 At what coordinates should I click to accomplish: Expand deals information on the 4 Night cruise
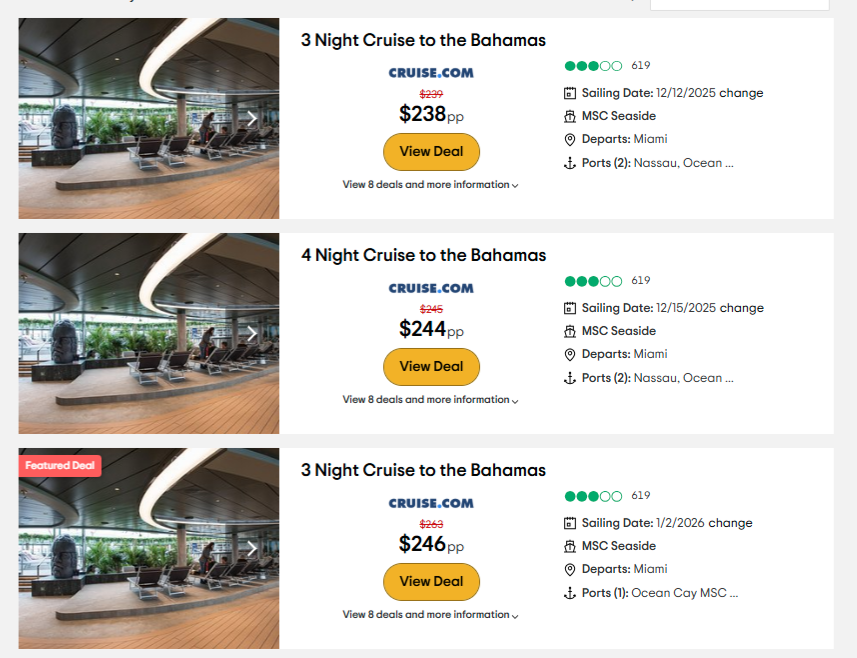(x=430, y=399)
